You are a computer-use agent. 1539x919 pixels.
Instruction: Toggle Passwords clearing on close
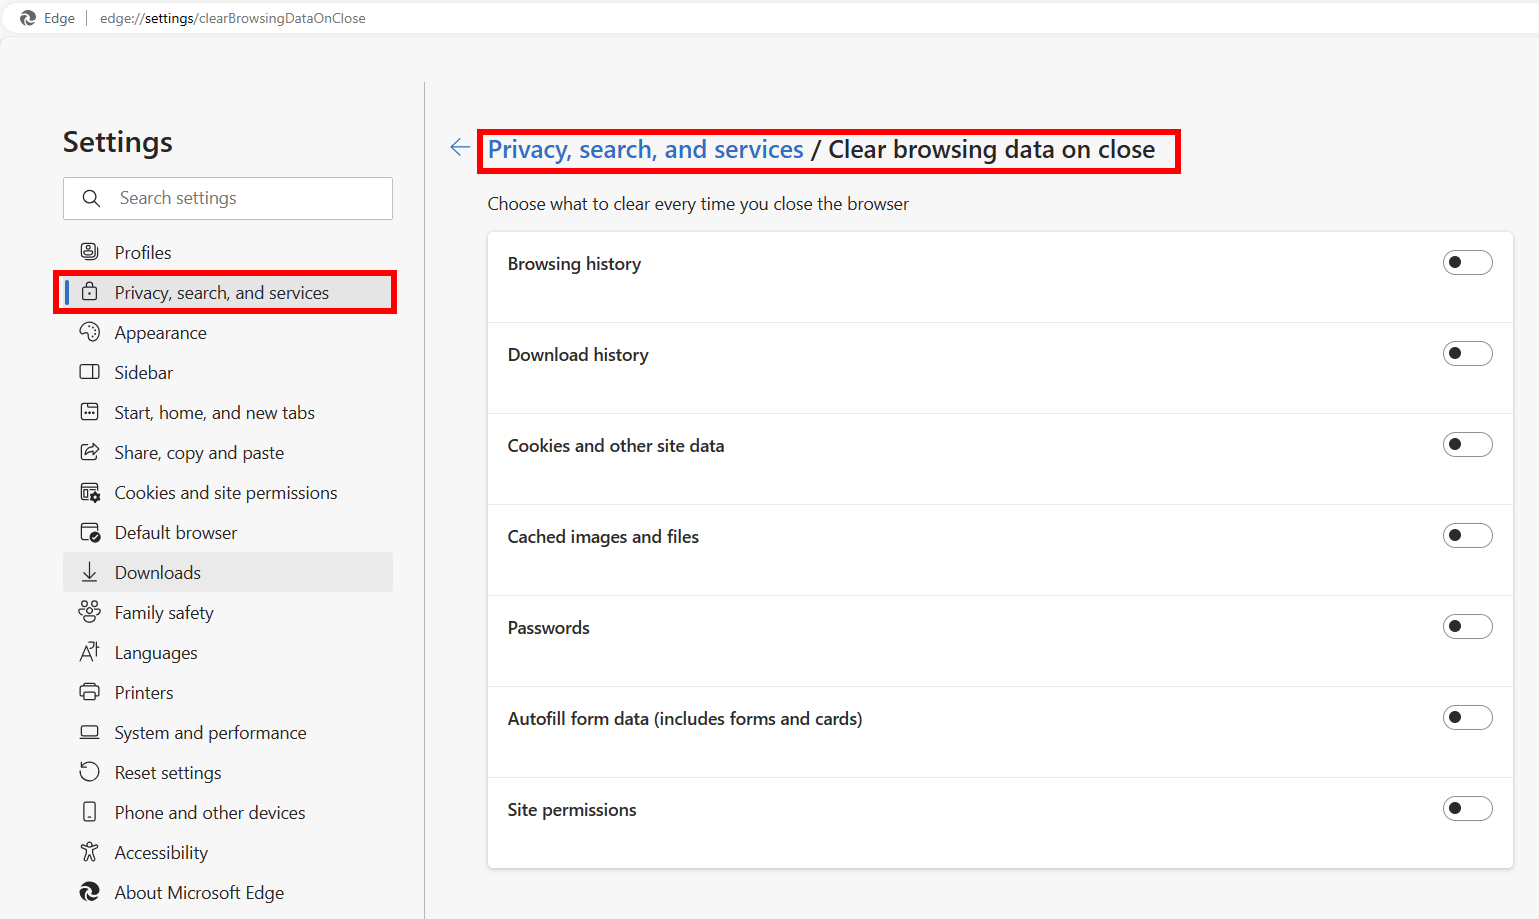click(1467, 627)
